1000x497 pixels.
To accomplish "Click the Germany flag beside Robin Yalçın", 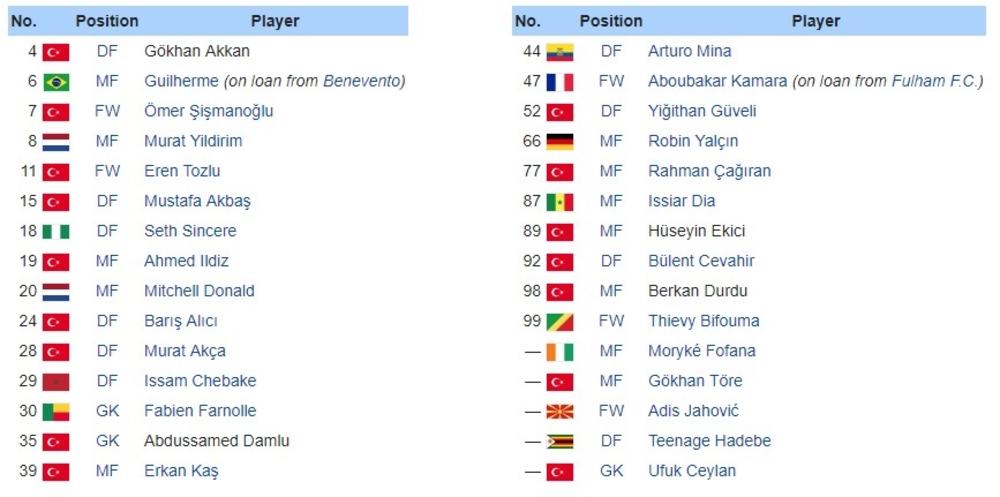I will (x=560, y=142).
